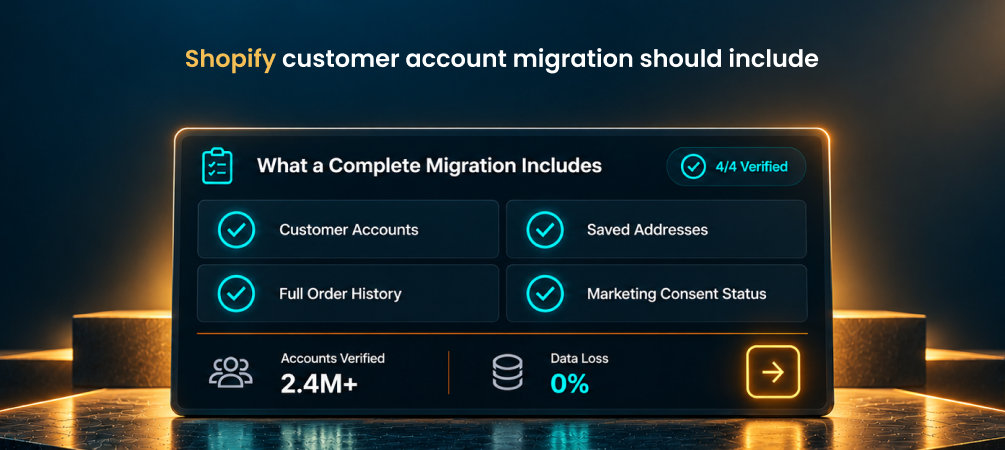Click the glowing arrow button

tap(773, 372)
